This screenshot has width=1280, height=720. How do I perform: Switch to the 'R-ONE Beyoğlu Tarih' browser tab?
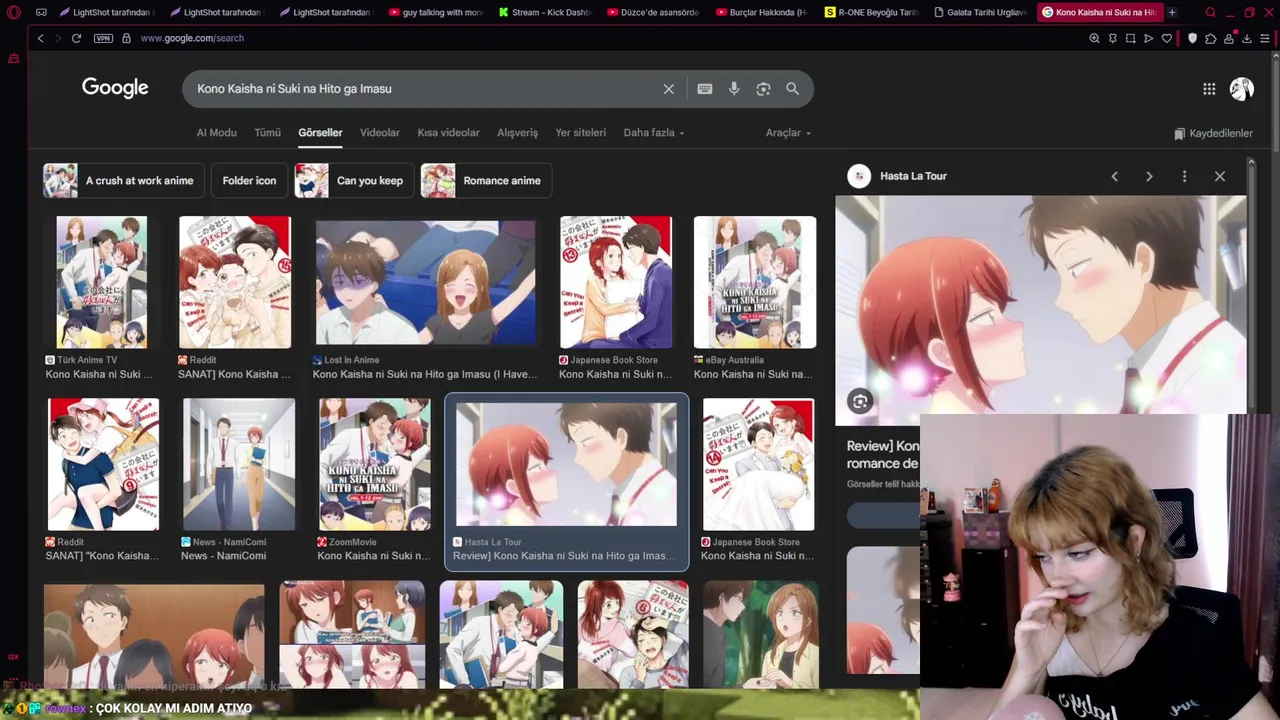pos(872,12)
